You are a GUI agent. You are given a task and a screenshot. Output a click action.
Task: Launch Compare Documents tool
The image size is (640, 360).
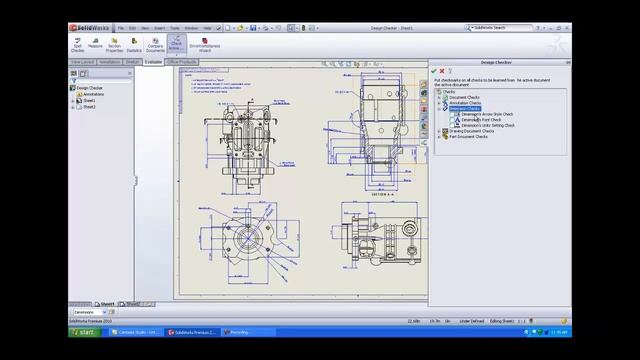[x=155, y=44]
